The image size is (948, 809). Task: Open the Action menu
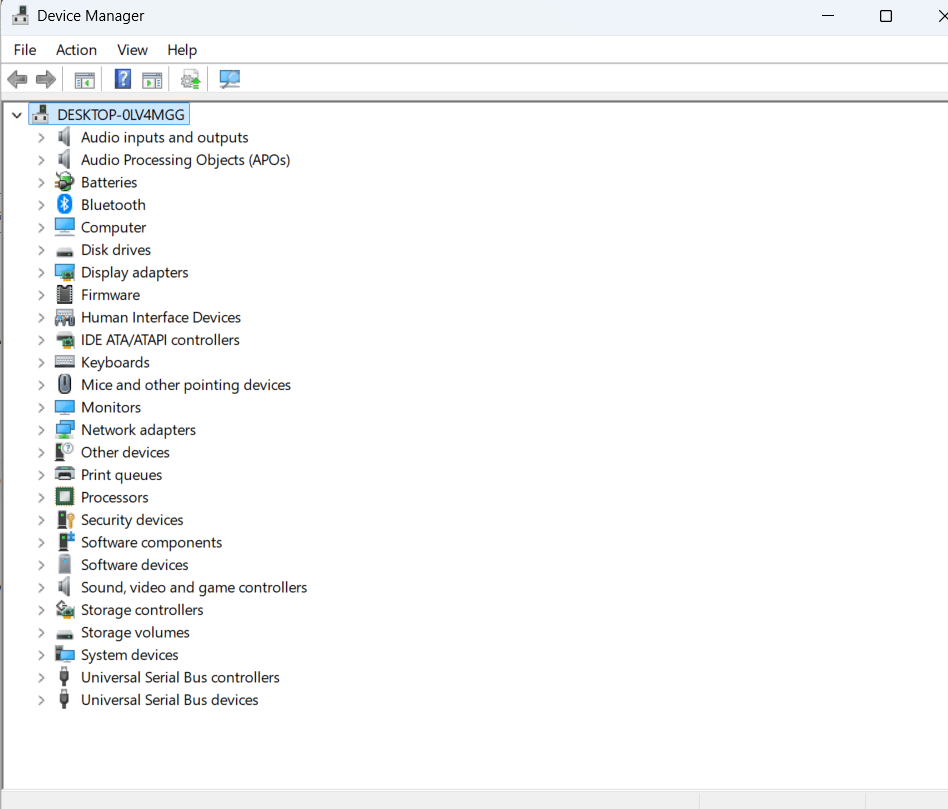[x=76, y=50]
